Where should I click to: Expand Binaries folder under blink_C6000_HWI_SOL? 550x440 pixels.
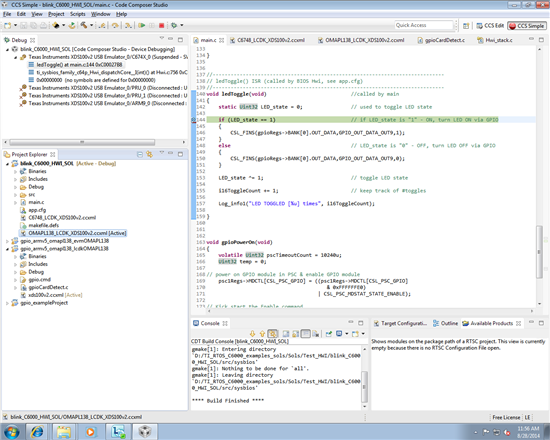coord(15,171)
